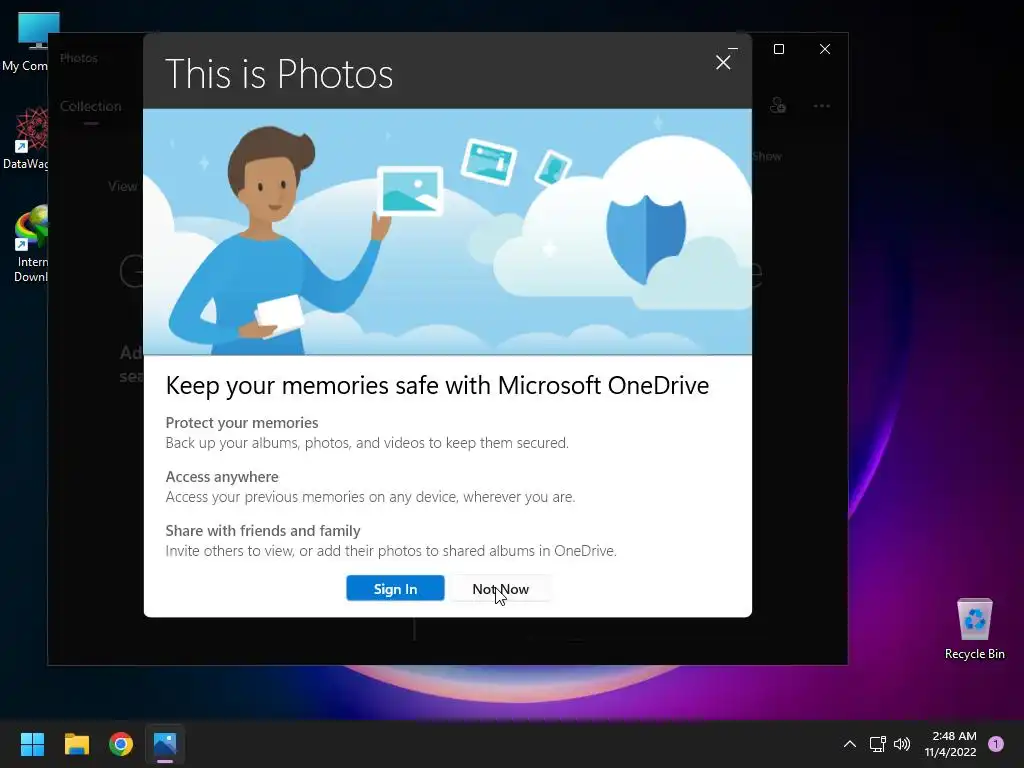The height and width of the screenshot is (768, 1024).
Task: Open the See more menu in Photos
Action: tap(822, 106)
